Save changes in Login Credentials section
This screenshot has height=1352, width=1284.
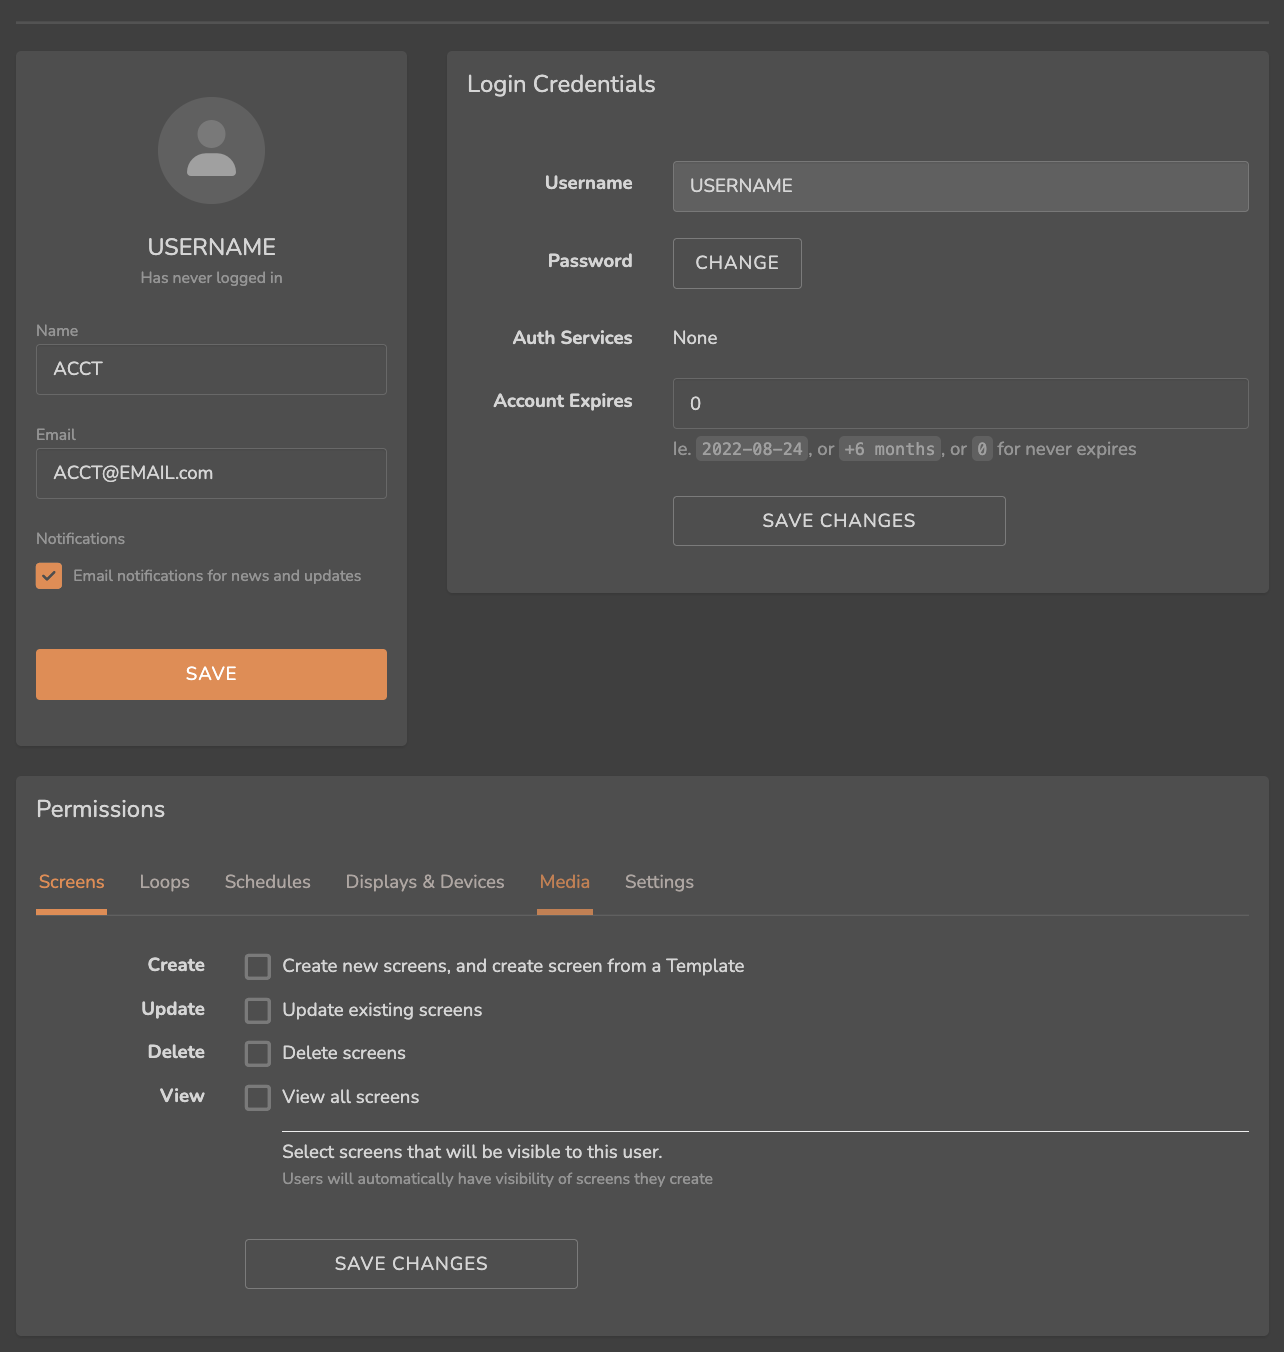(839, 520)
